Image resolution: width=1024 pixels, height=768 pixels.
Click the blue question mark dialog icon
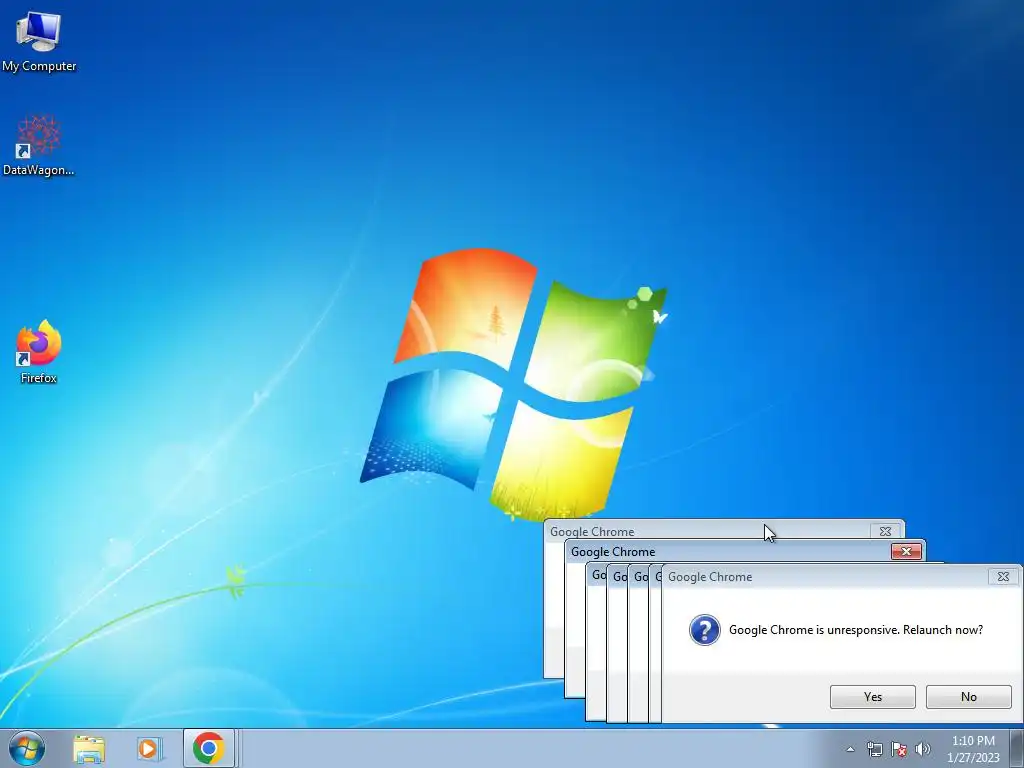click(x=705, y=630)
